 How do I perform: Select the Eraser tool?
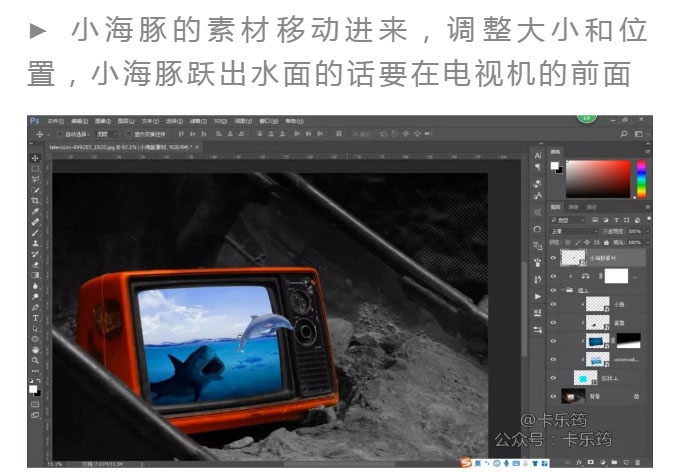tap(36, 264)
